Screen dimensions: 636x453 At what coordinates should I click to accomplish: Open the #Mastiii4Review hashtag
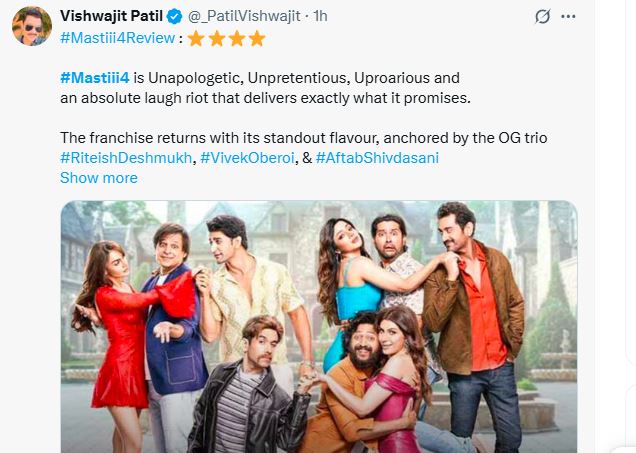coord(118,38)
